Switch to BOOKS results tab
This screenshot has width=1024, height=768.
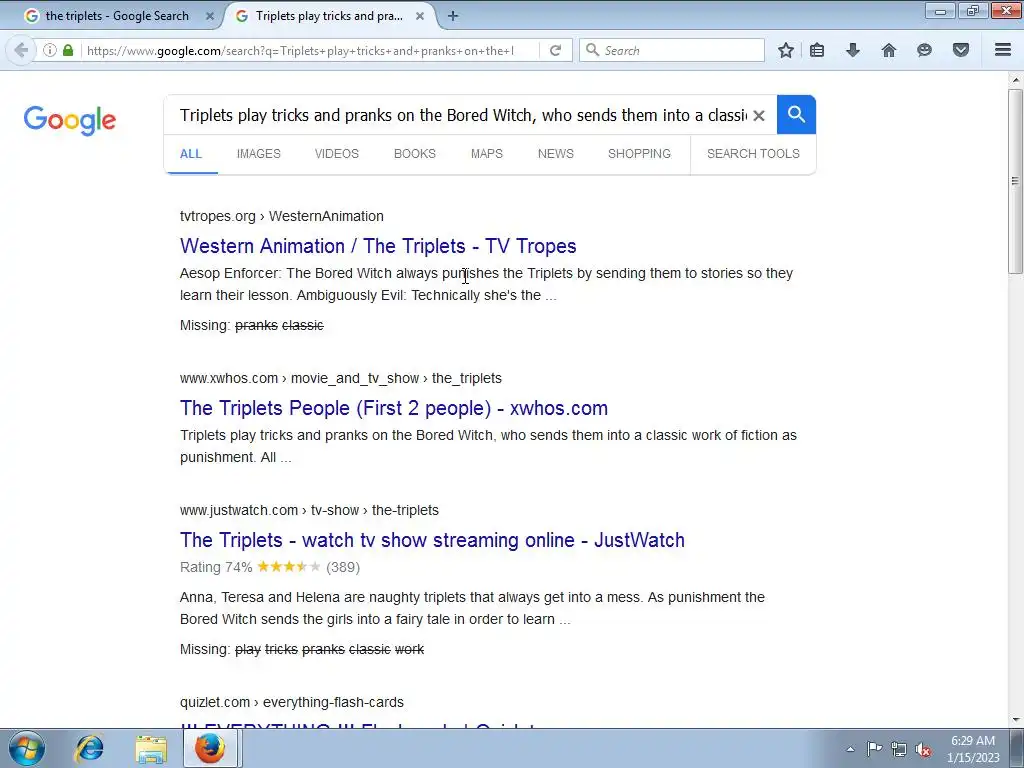pos(415,153)
